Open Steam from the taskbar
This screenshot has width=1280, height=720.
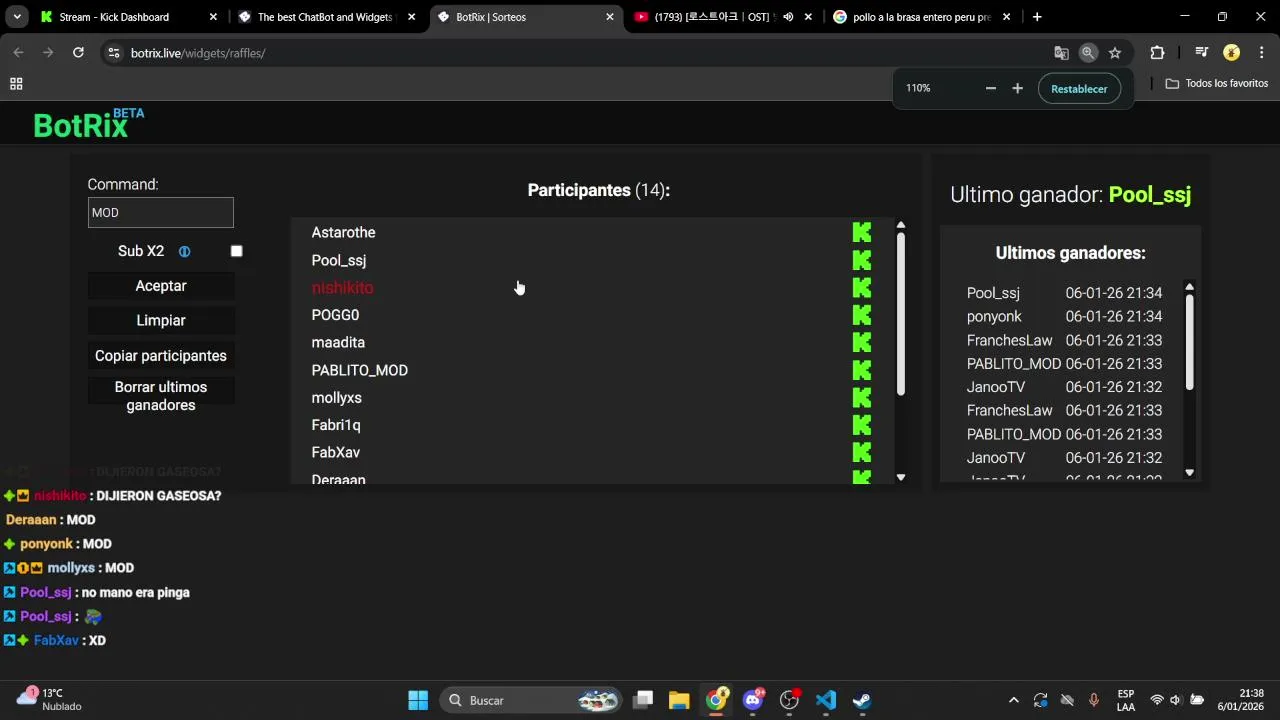861,700
